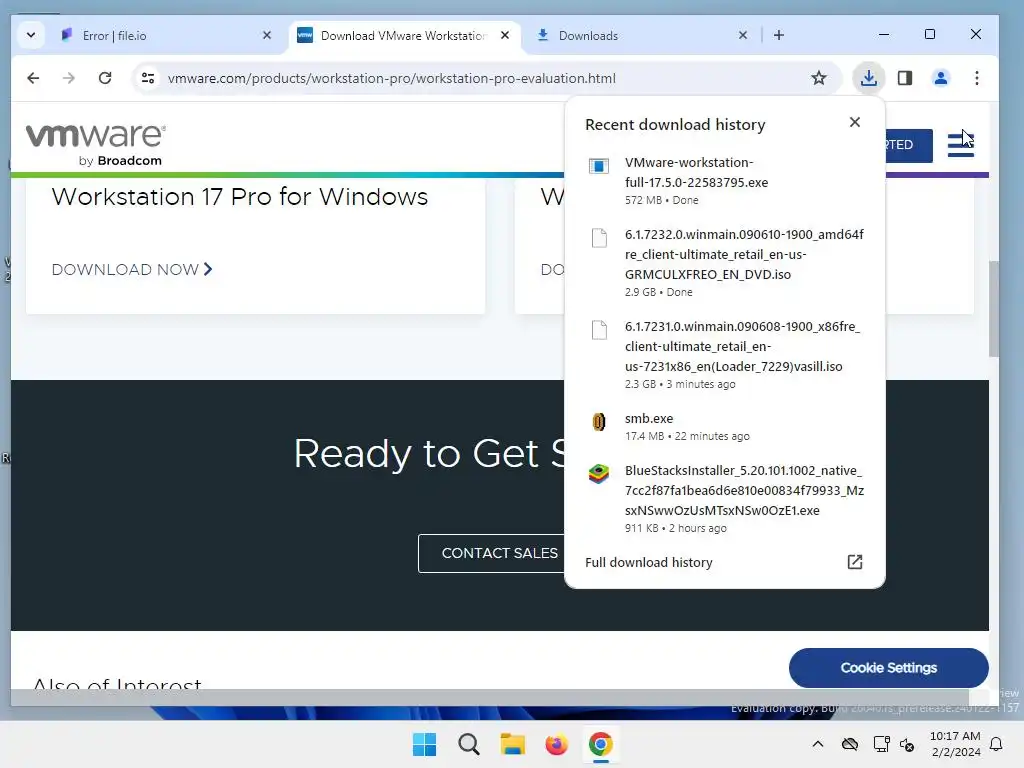Close the Error | file.io tab

(266, 35)
